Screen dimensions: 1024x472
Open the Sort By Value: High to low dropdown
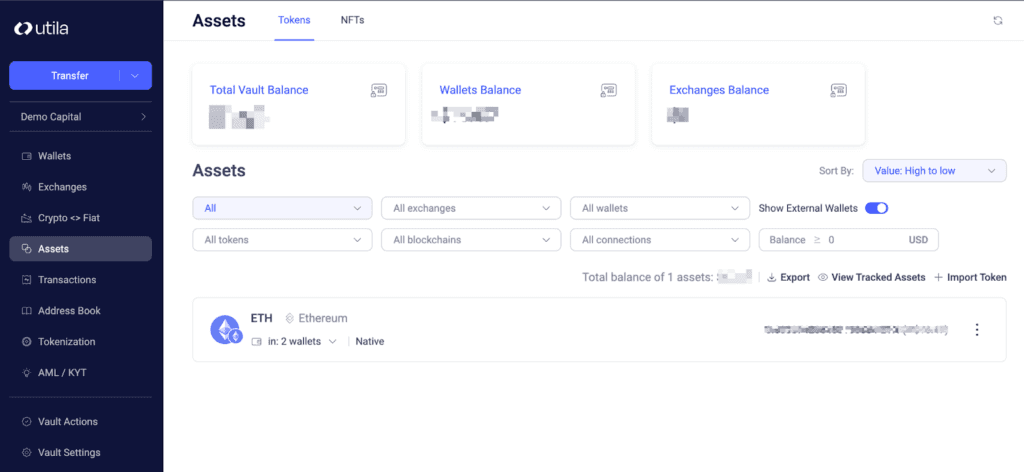pos(935,171)
